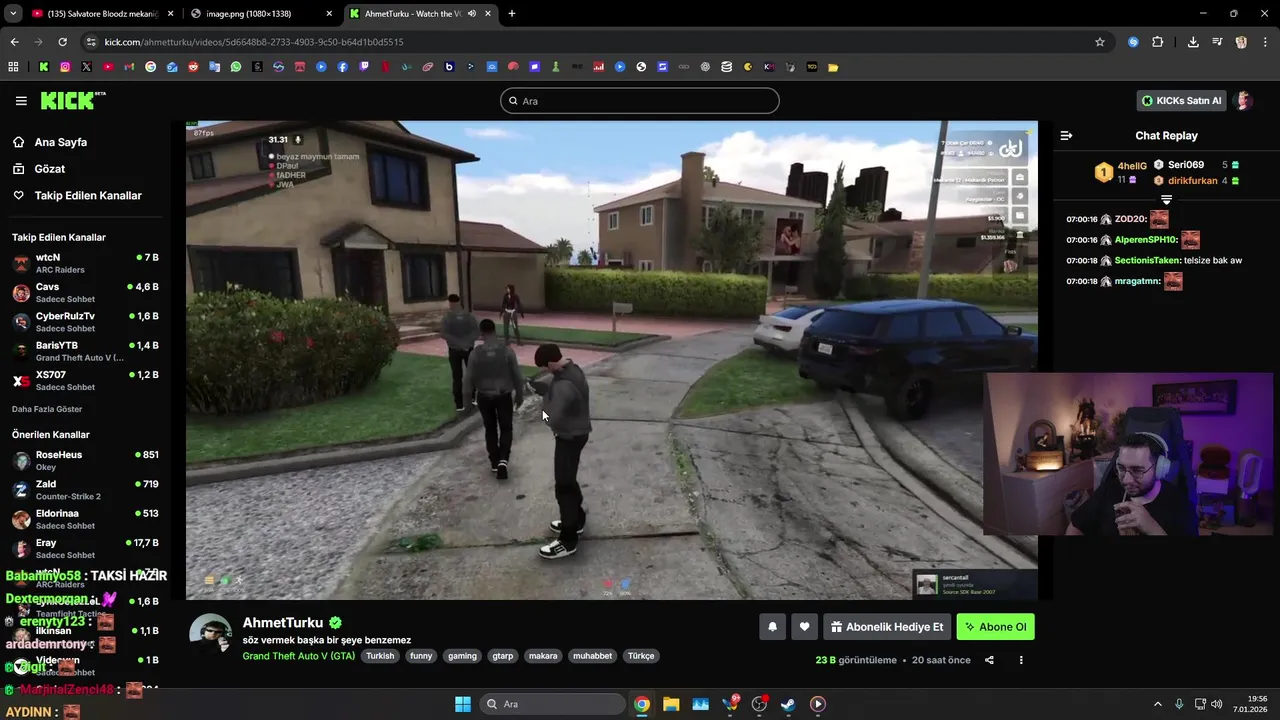
Task: Click the gtarp tag
Action: pos(502,656)
